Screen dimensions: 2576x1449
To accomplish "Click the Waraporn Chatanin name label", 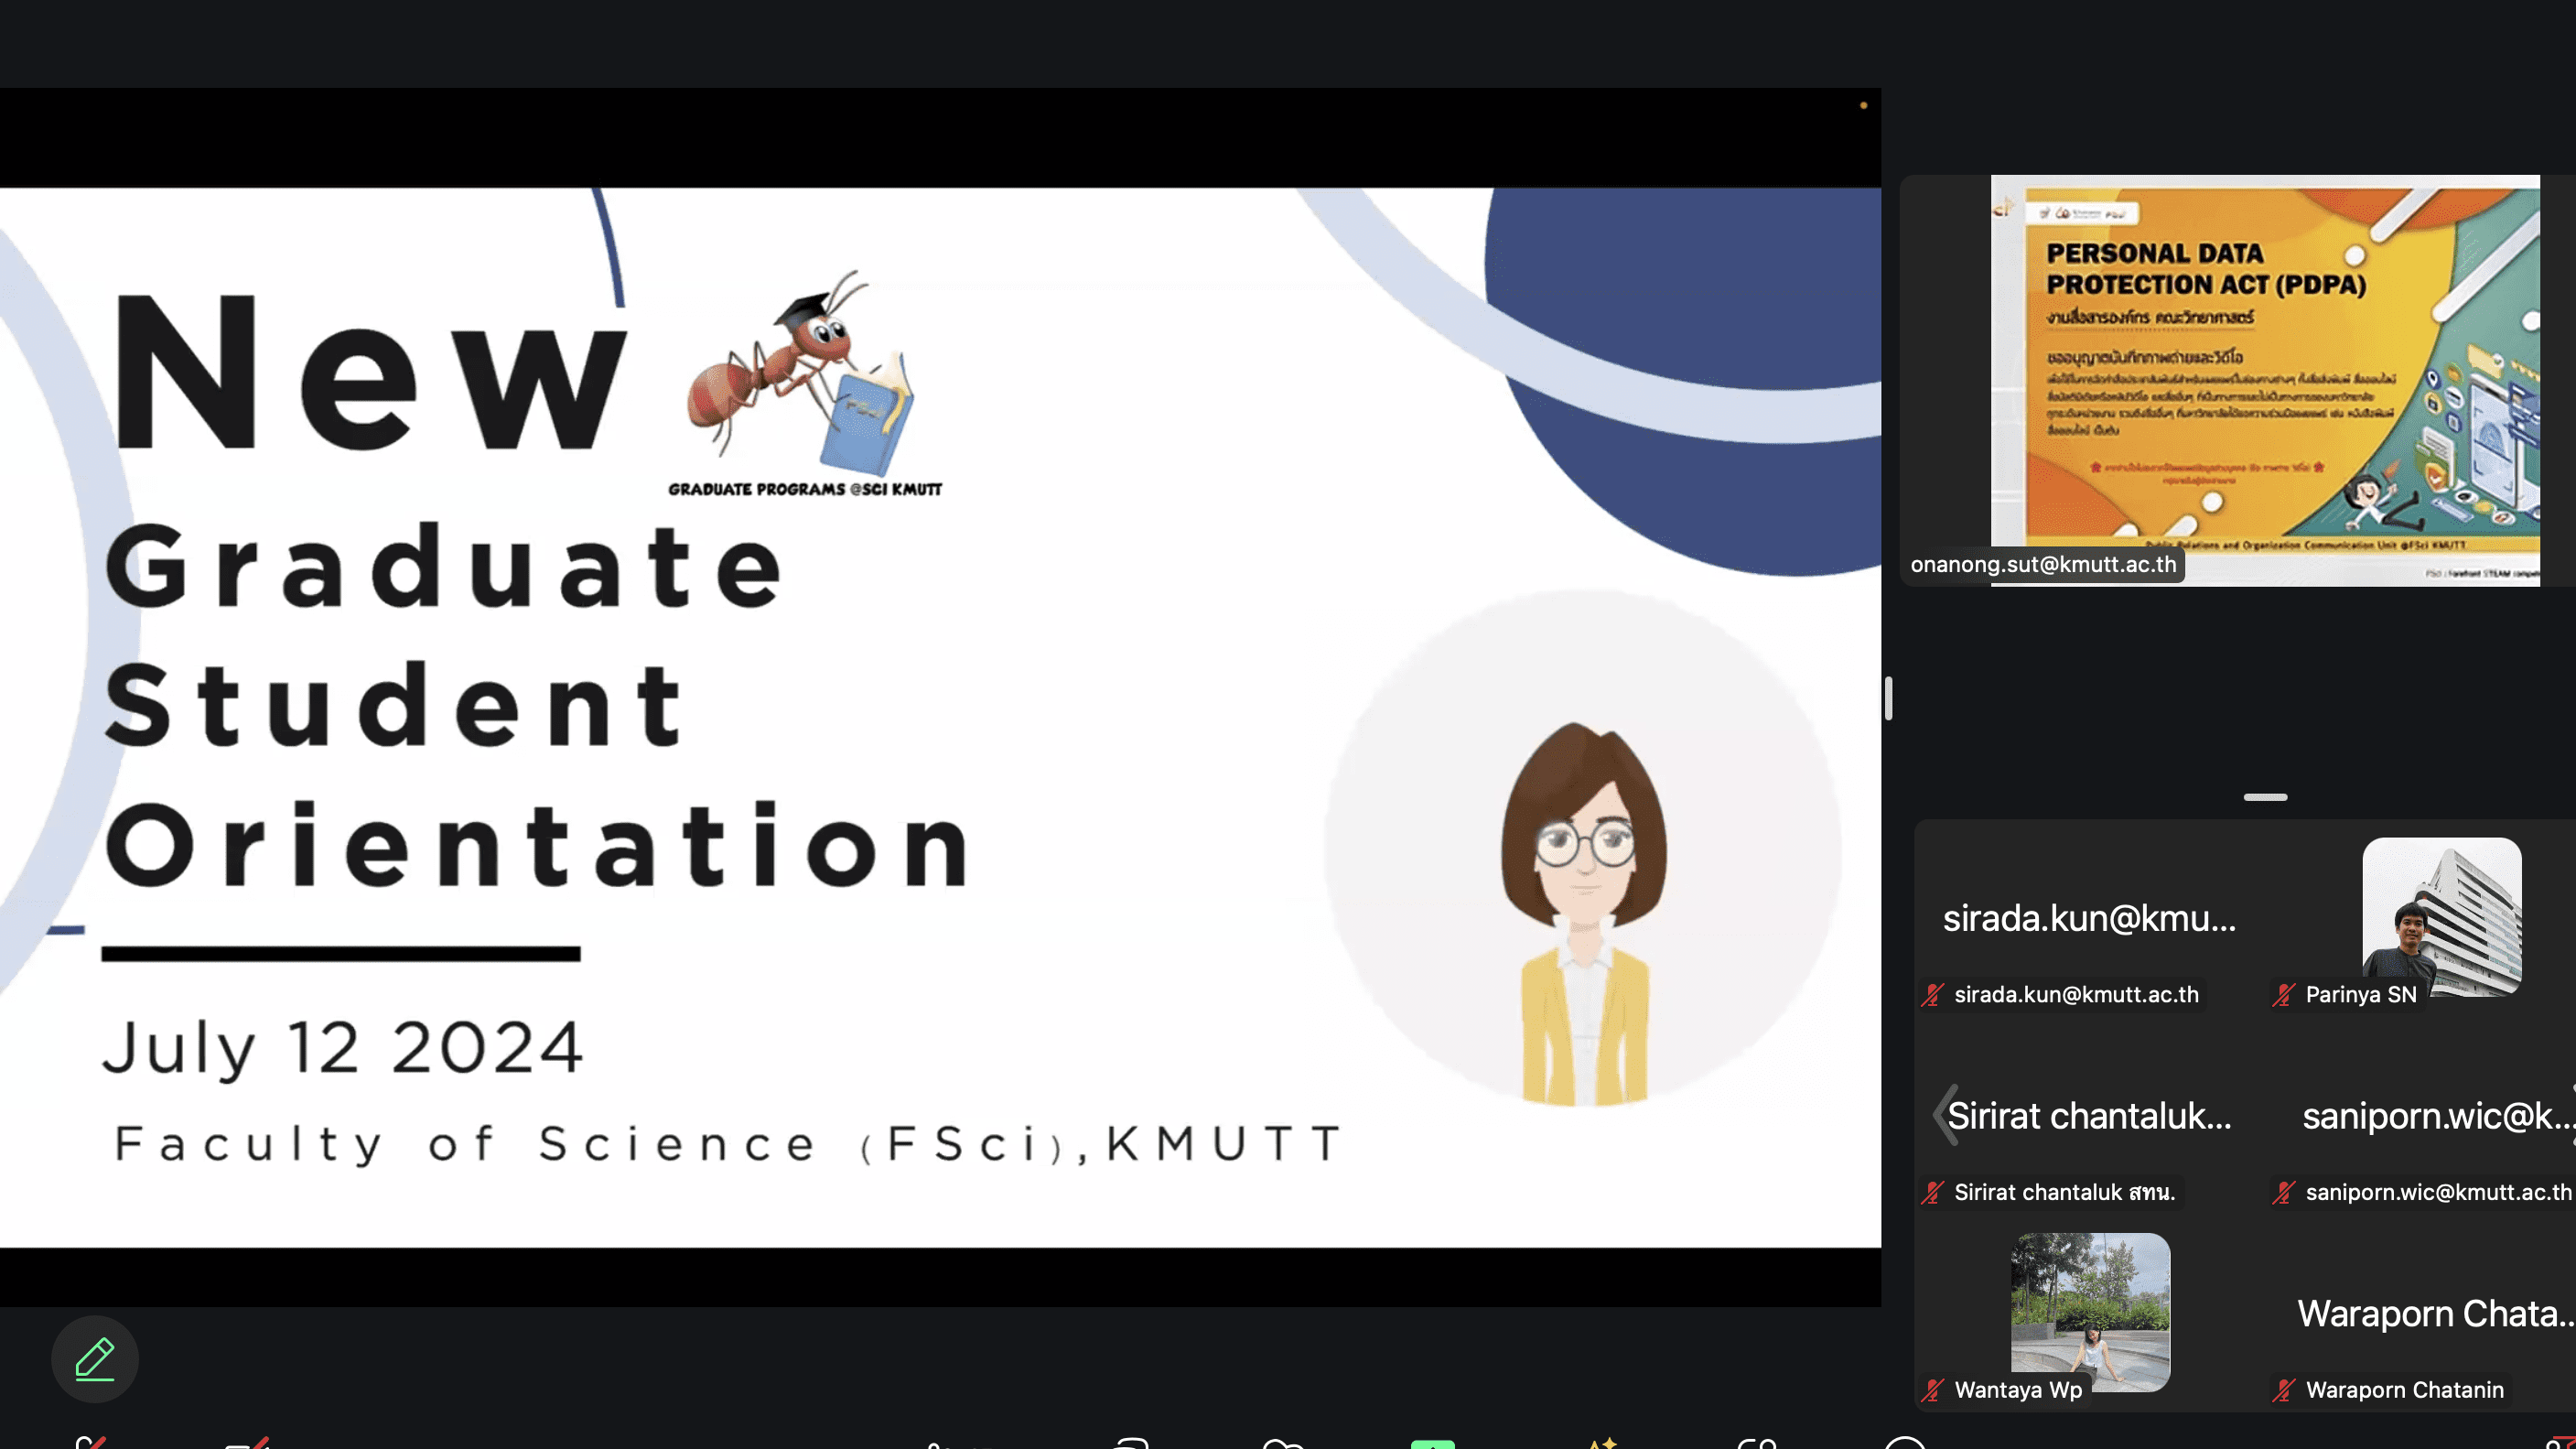I will coord(2404,1390).
